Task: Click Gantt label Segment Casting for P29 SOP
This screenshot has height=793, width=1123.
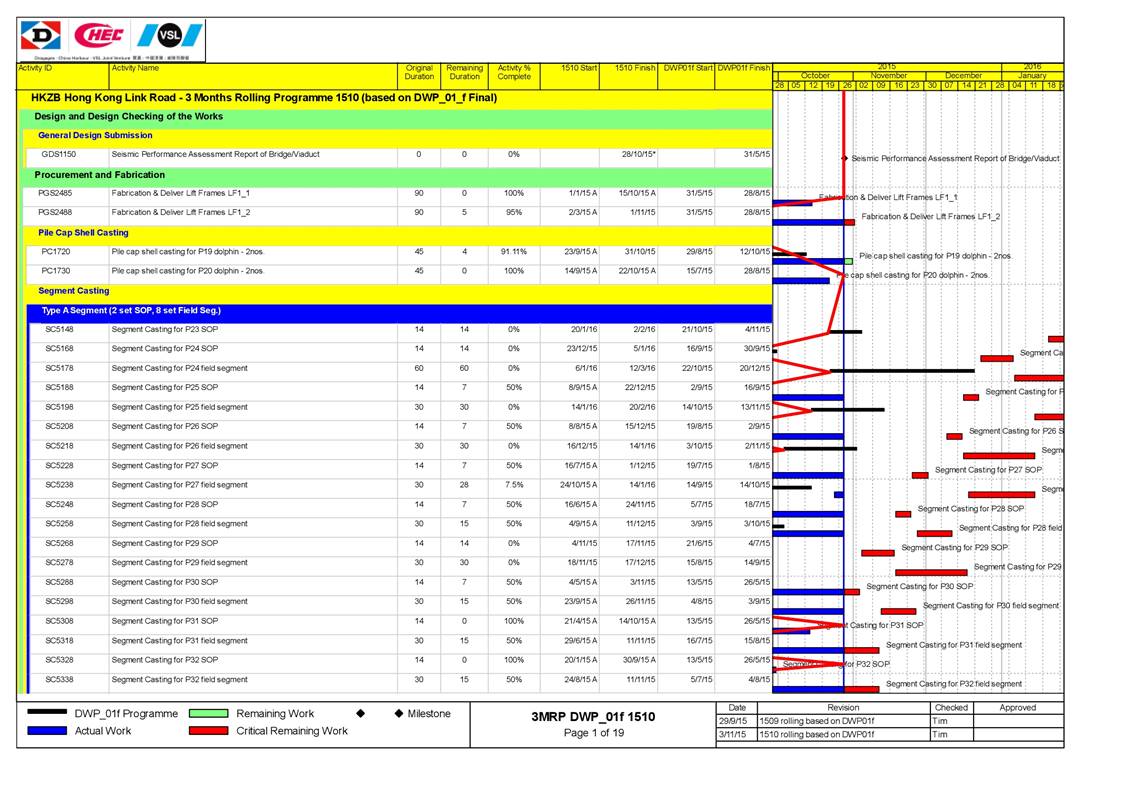Action: (955, 547)
